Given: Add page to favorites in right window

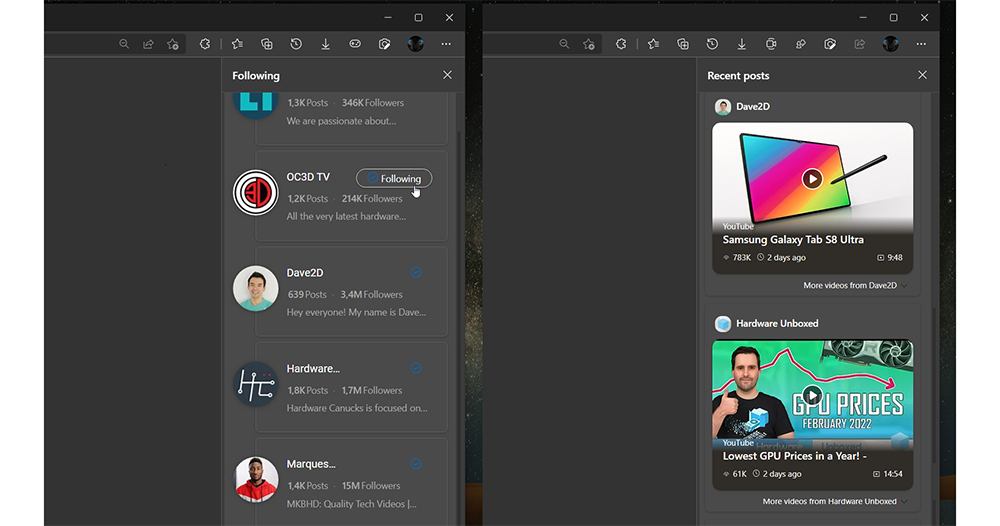Looking at the screenshot, I should click(589, 44).
